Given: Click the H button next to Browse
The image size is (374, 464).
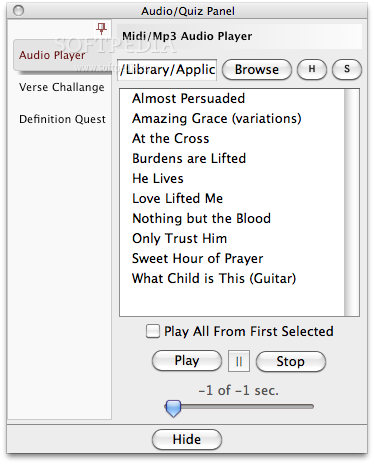Looking at the screenshot, I should pyautogui.click(x=312, y=69).
